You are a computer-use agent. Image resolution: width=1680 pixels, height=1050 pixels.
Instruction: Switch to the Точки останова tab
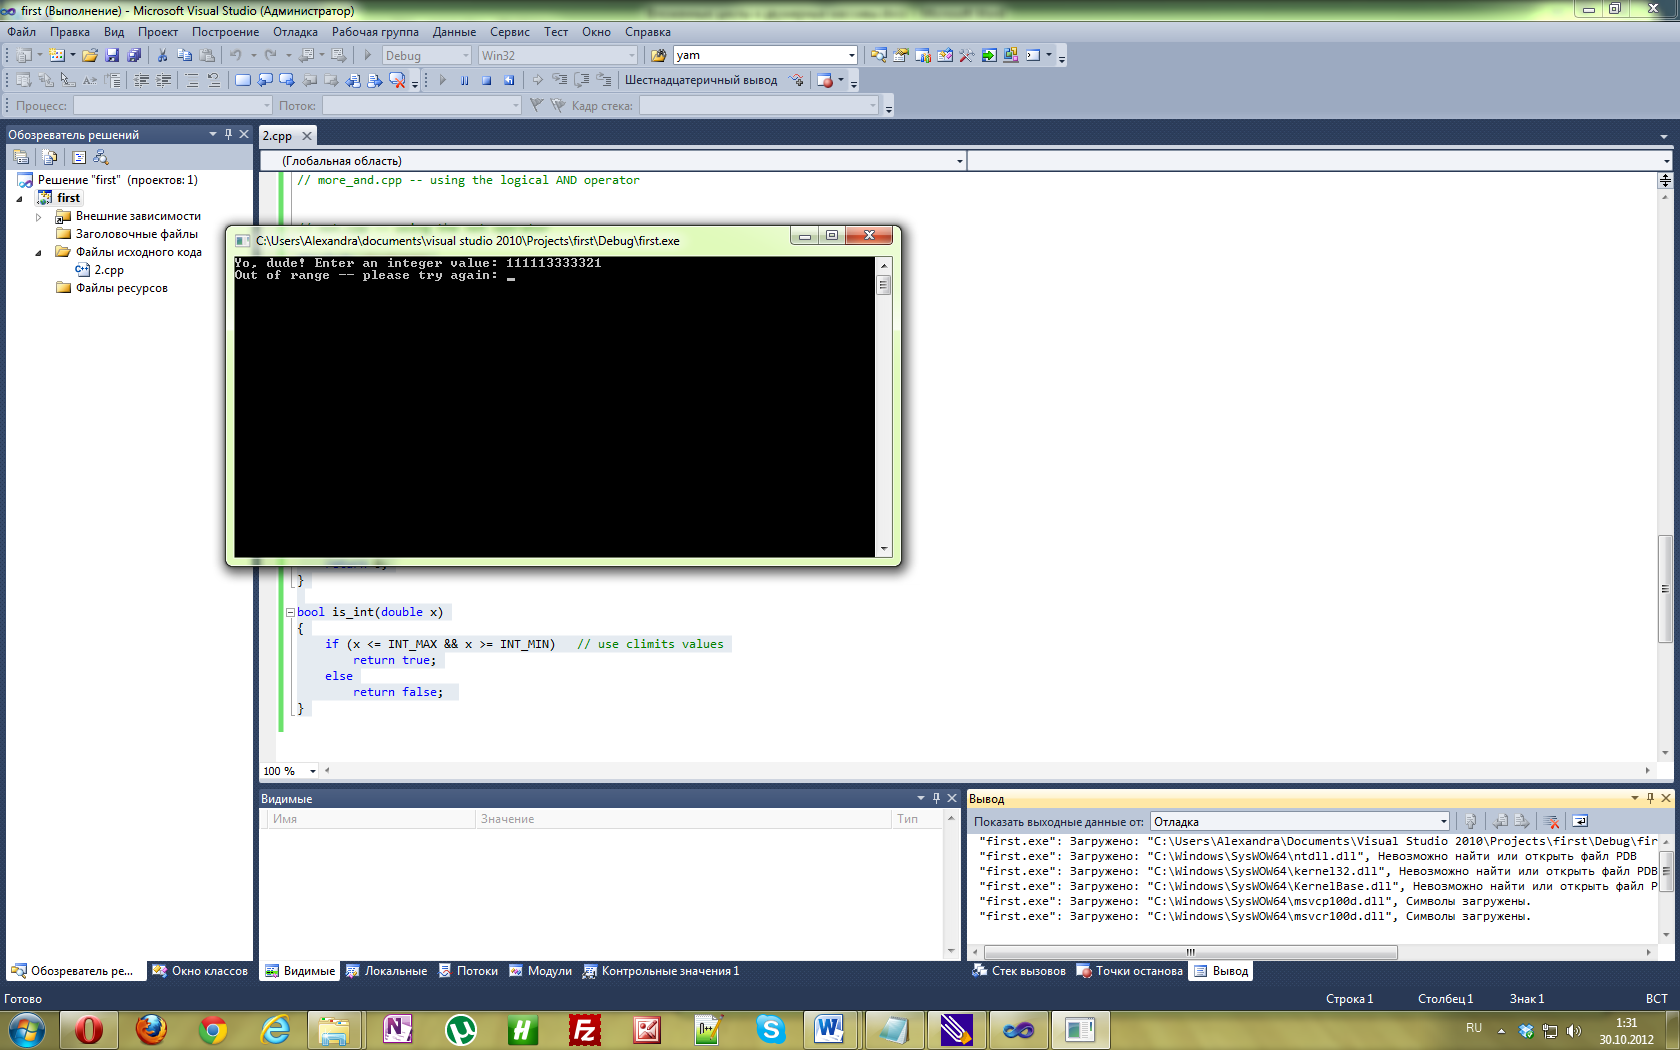pyautogui.click(x=1130, y=971)
